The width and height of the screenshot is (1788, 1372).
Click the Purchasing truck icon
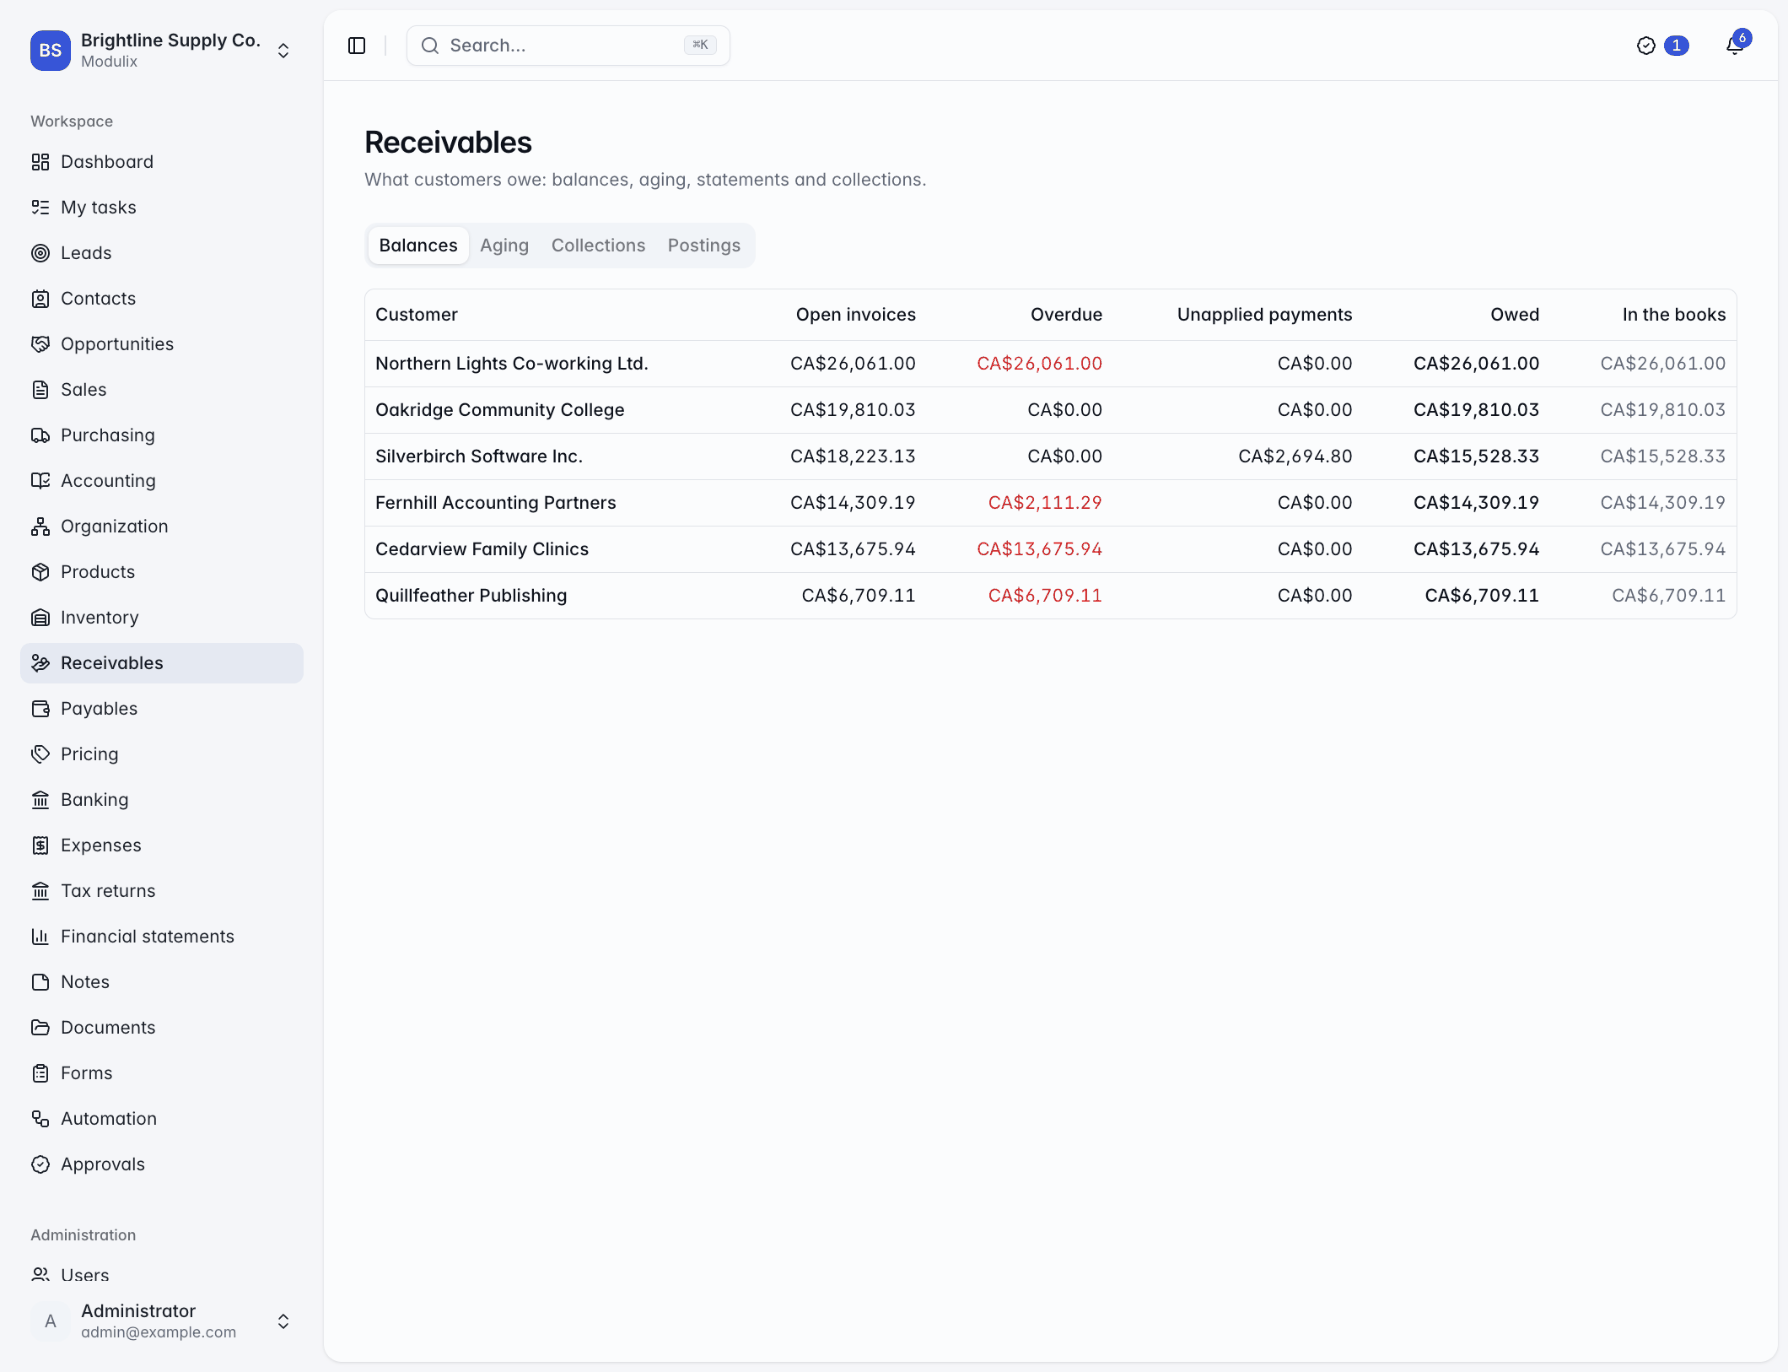[40, 435]
